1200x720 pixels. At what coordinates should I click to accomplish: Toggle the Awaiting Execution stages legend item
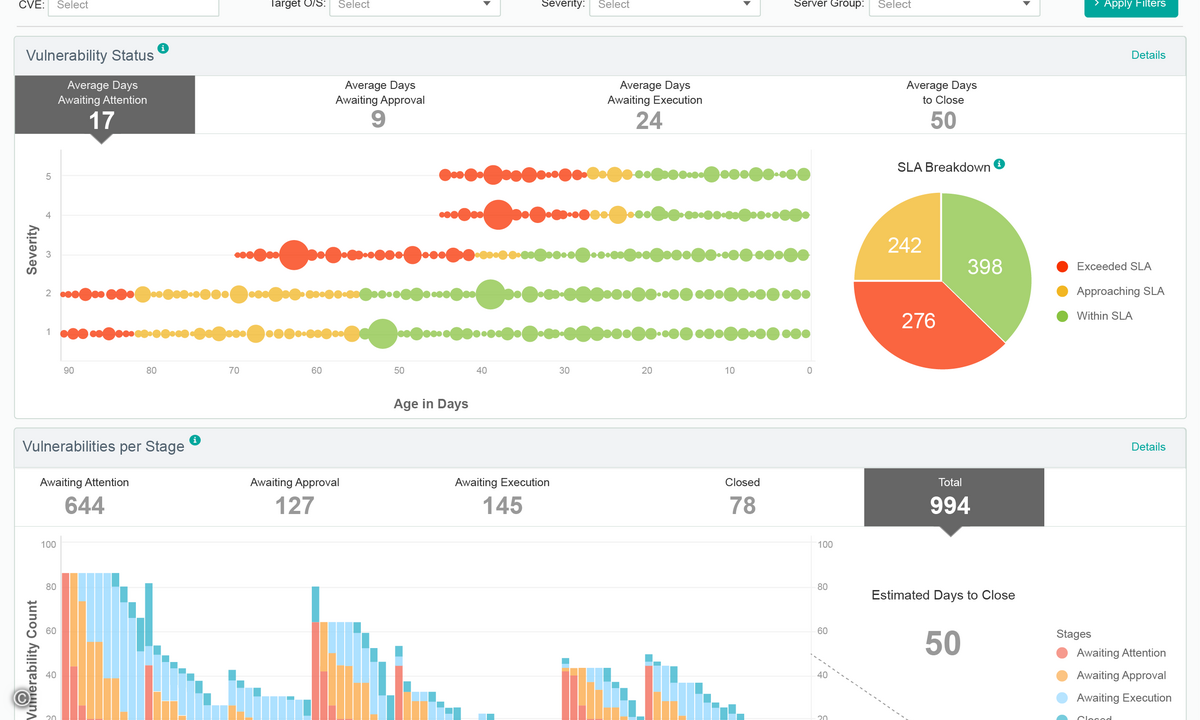[1113, 698]
